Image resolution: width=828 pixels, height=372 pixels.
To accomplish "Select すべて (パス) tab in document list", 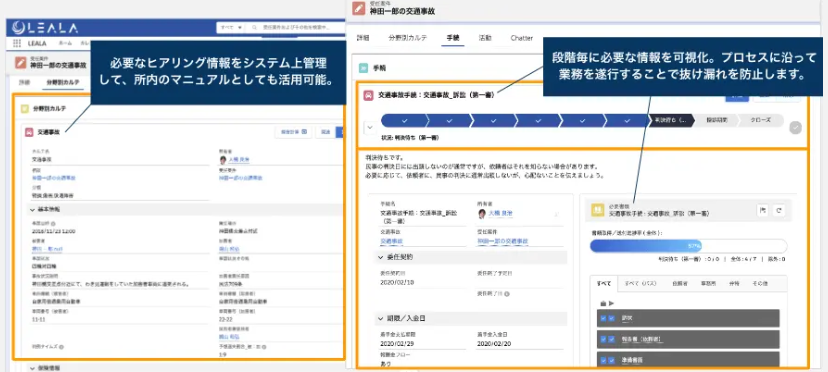I will 640,284.
